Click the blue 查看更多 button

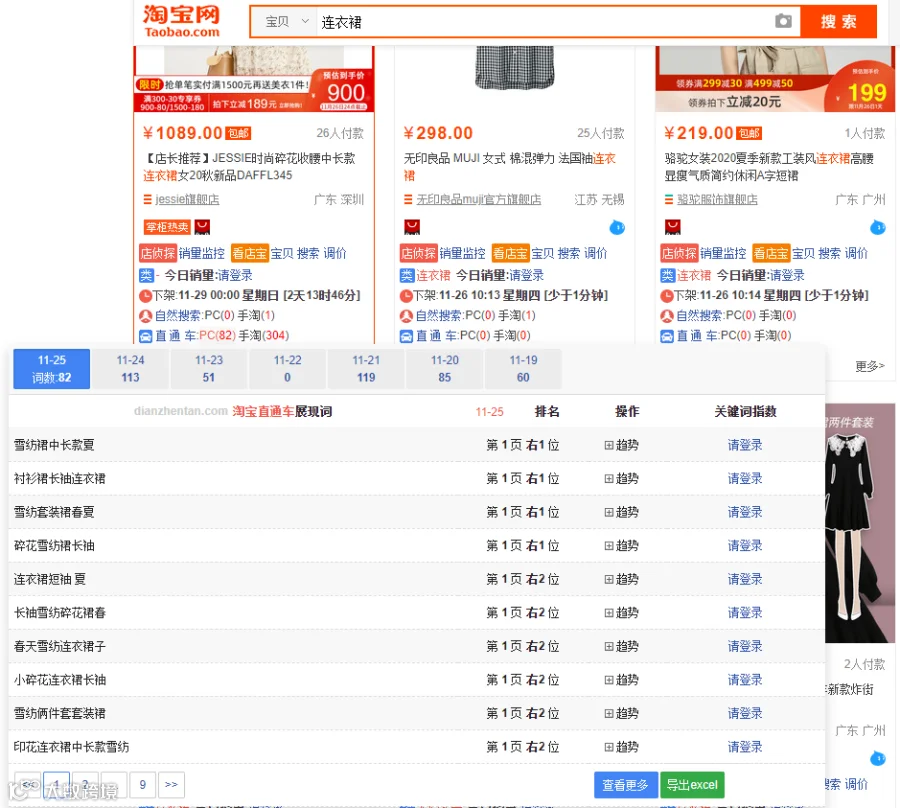tap(626, 784)
